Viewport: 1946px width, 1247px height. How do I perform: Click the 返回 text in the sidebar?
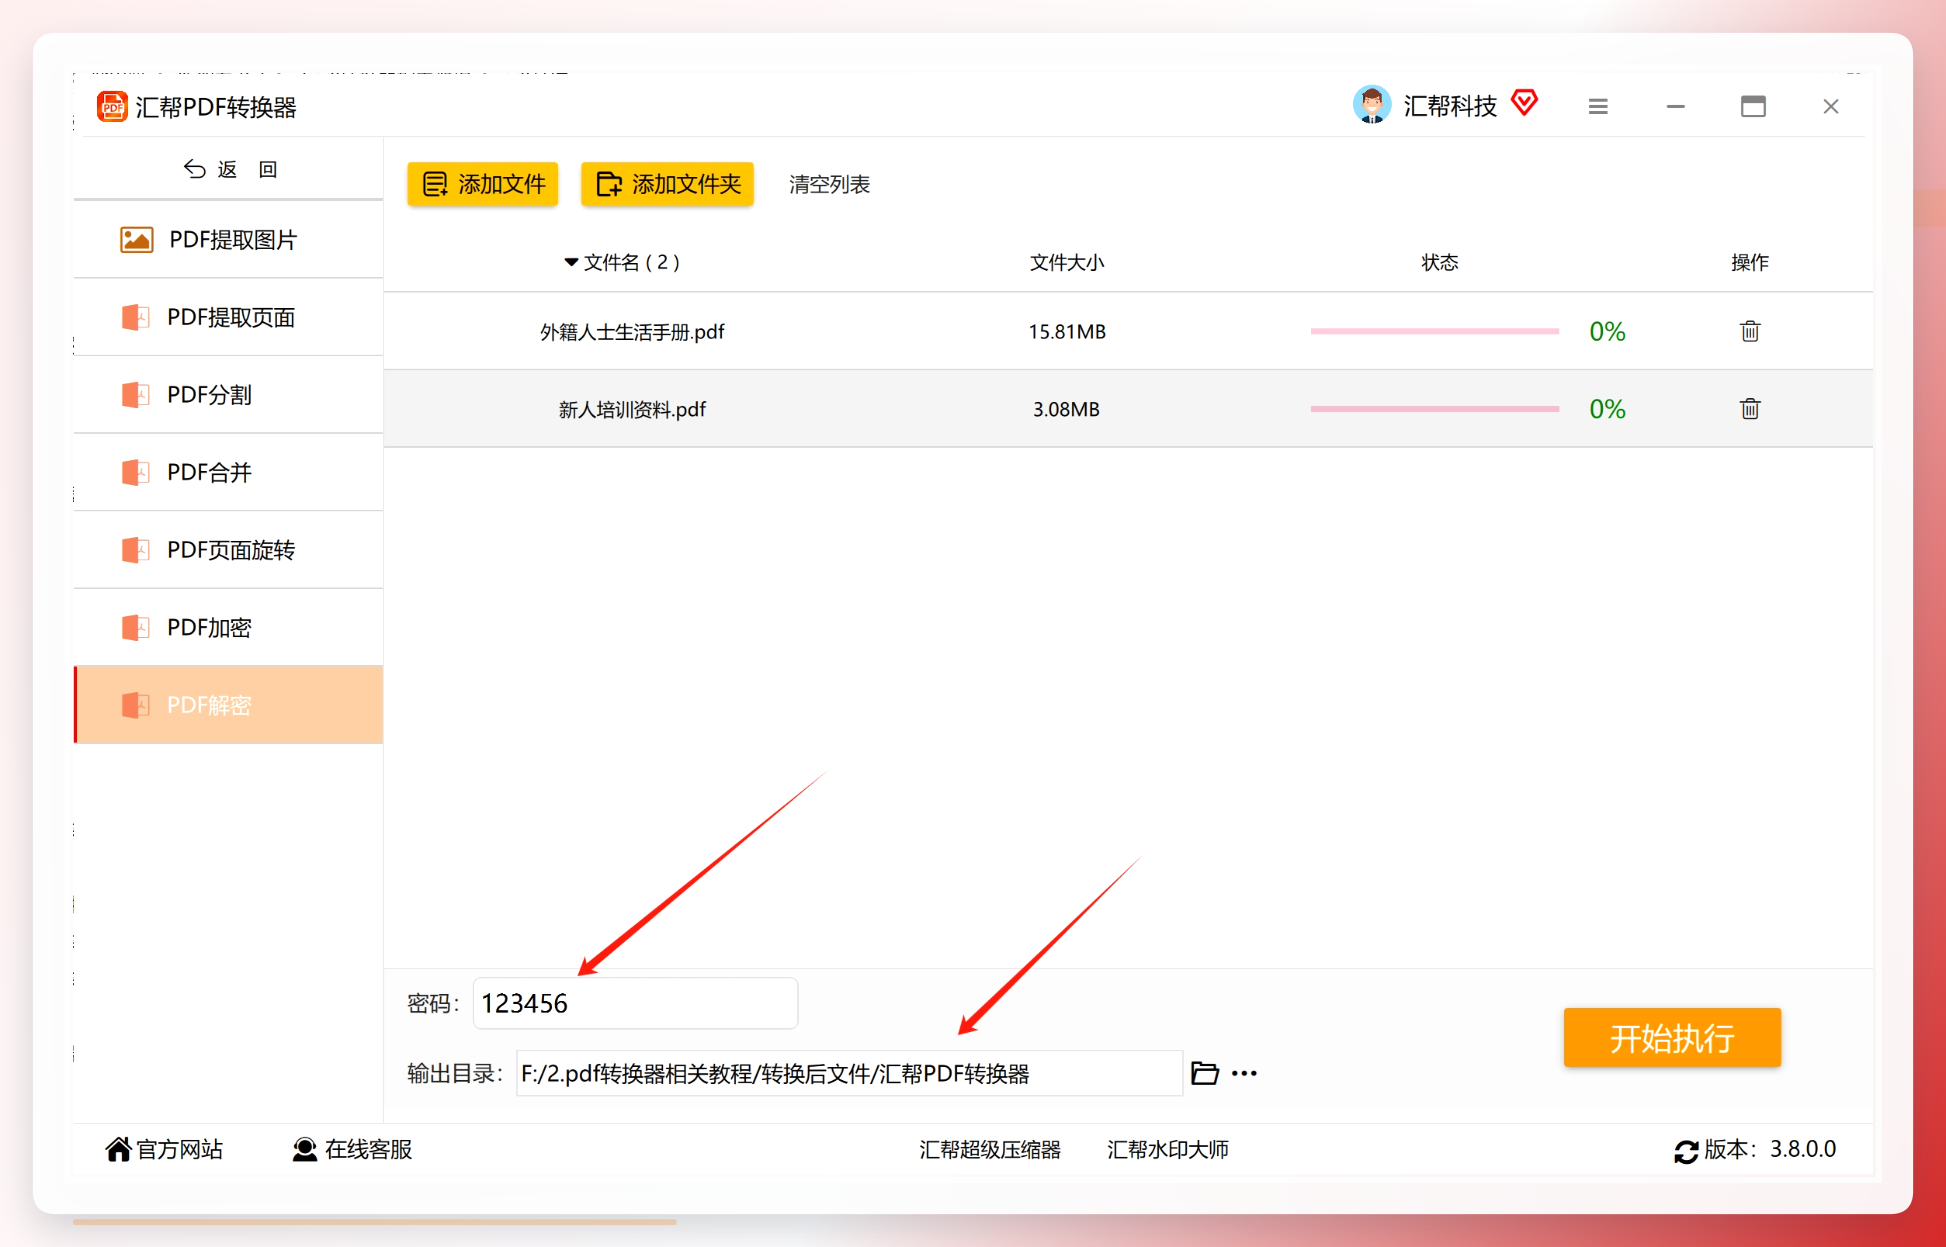[247, 170]
